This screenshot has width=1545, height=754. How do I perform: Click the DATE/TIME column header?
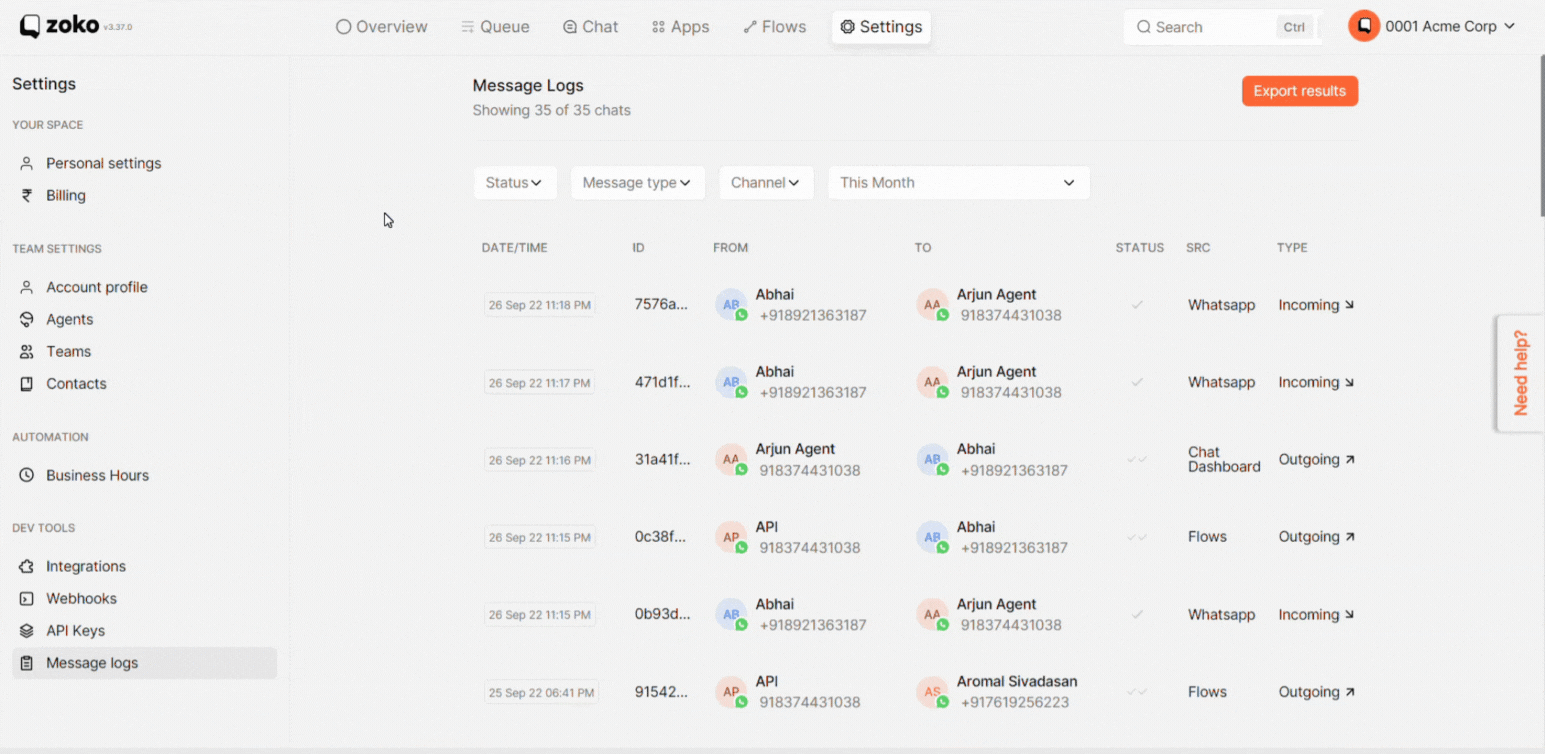coord(515,248)
